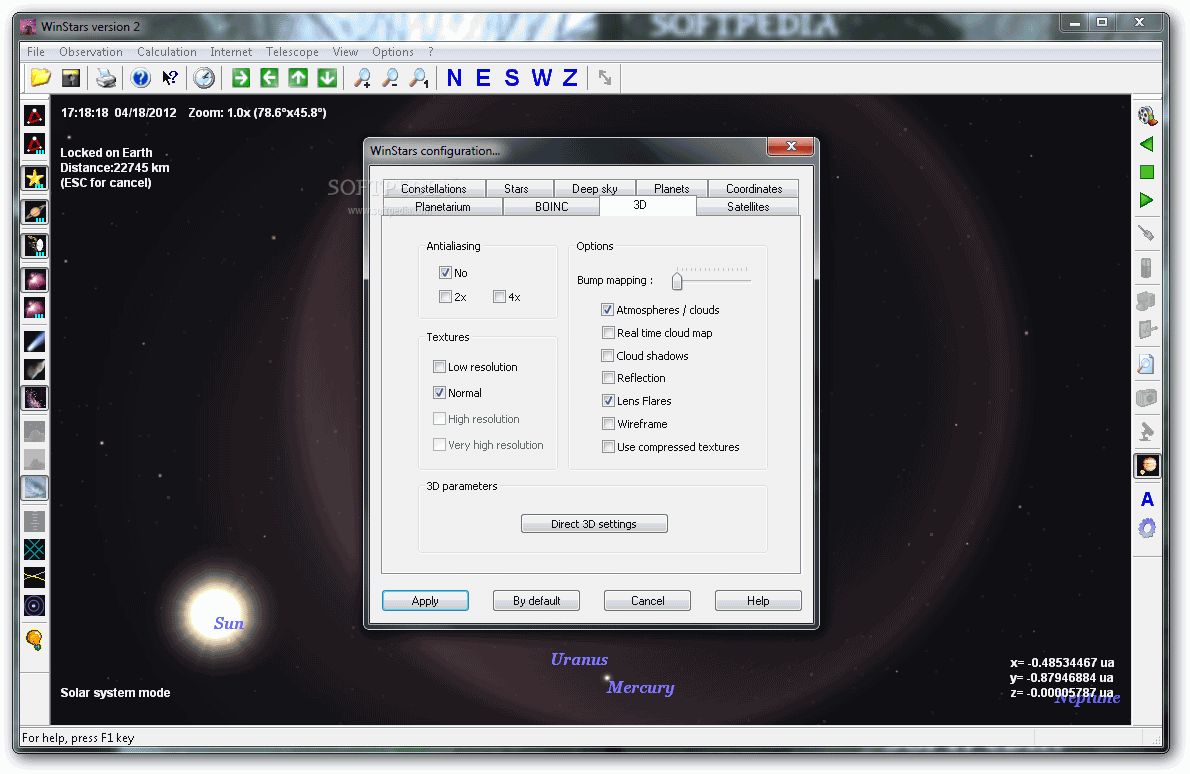Enable Use compressed textures
Viewport: 1190px width, 774px height.
(x=608, y=446)
